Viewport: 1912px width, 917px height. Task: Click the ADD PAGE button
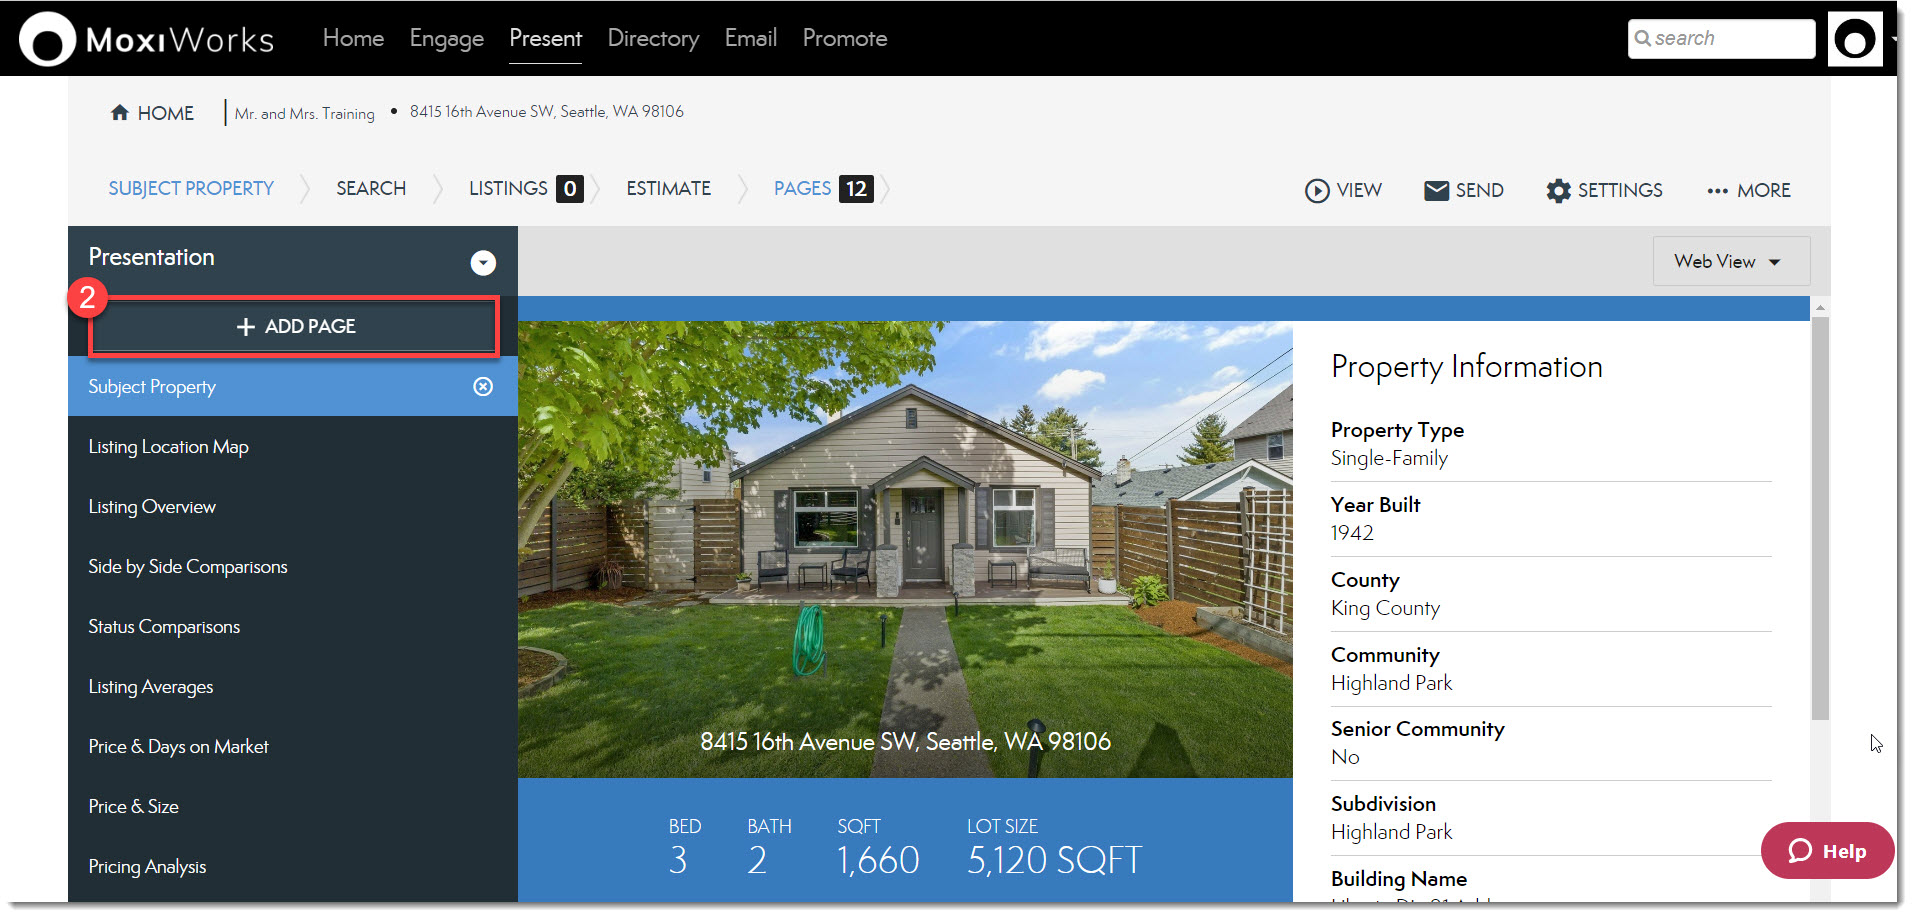point(294,326)
